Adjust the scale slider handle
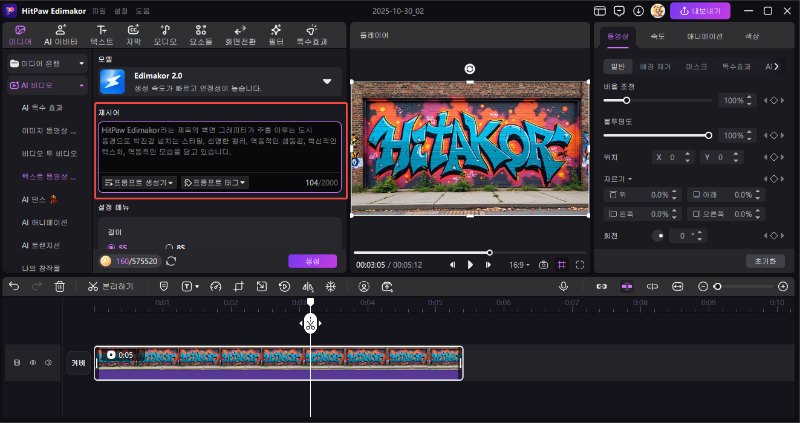The width and height of the screenshot is (800, 423). [x=627, y=101]
